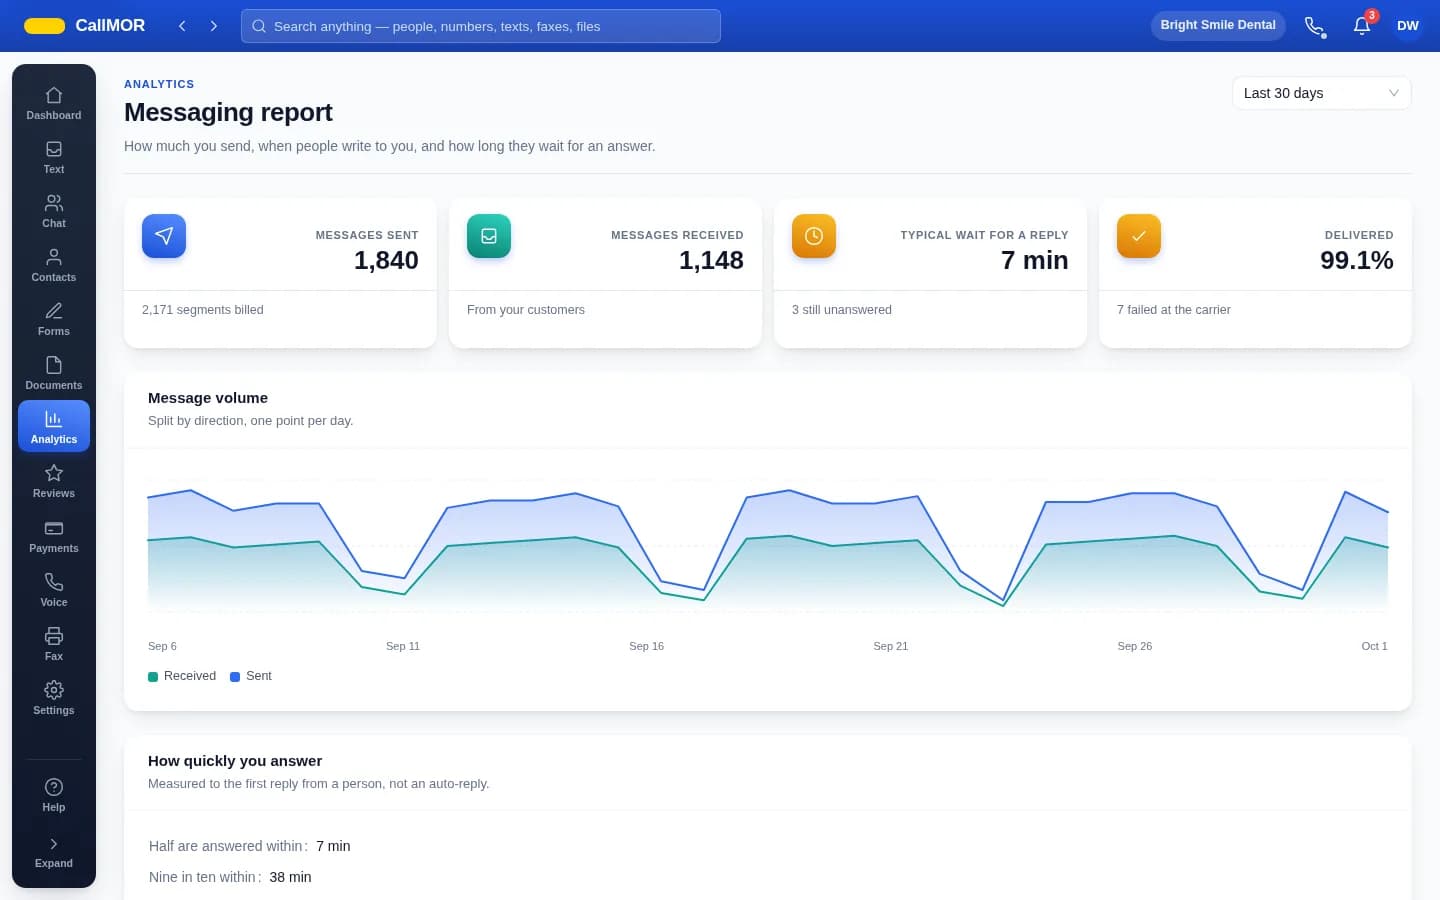Open the Fax section

click(x=54, y=644)
